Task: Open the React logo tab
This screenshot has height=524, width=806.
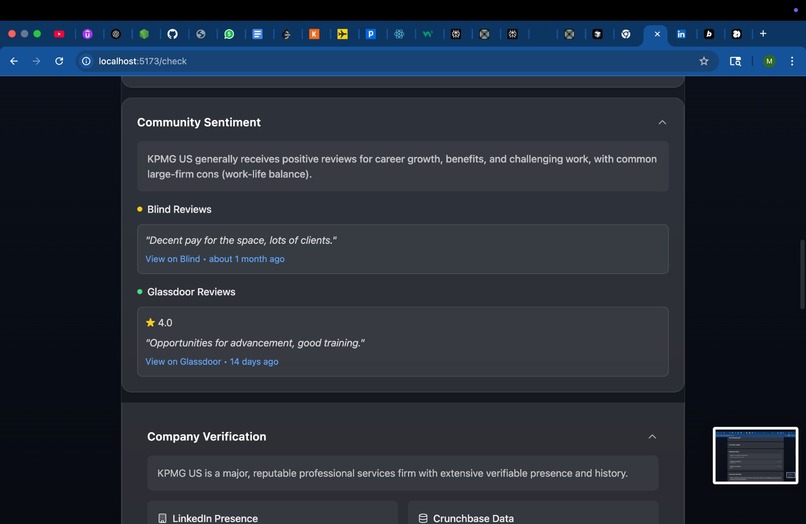Action: 399,34
